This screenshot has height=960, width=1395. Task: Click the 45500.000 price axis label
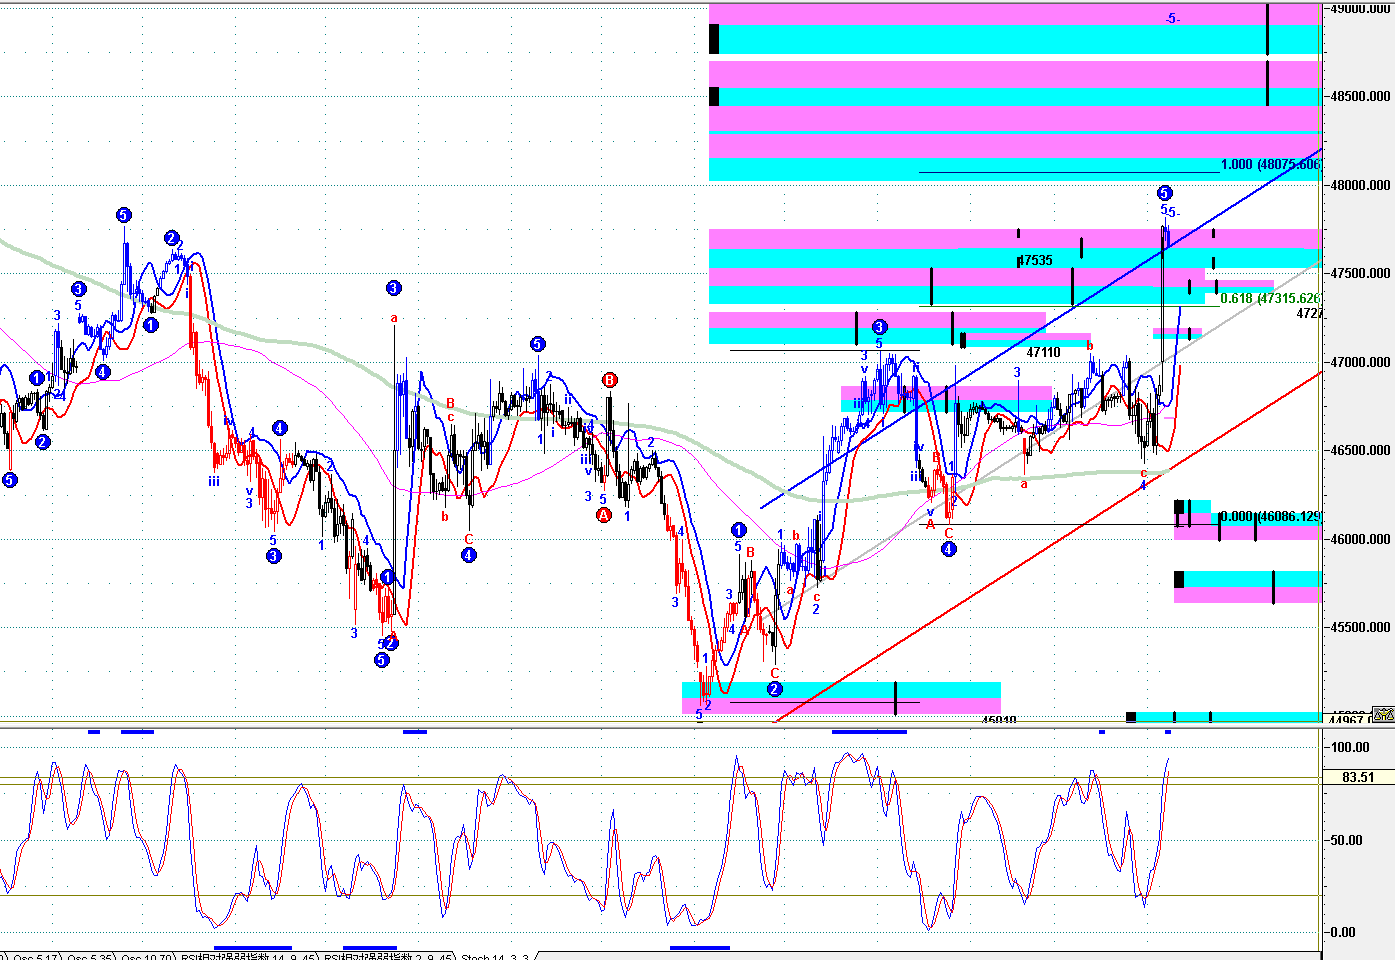point(1360,628)
